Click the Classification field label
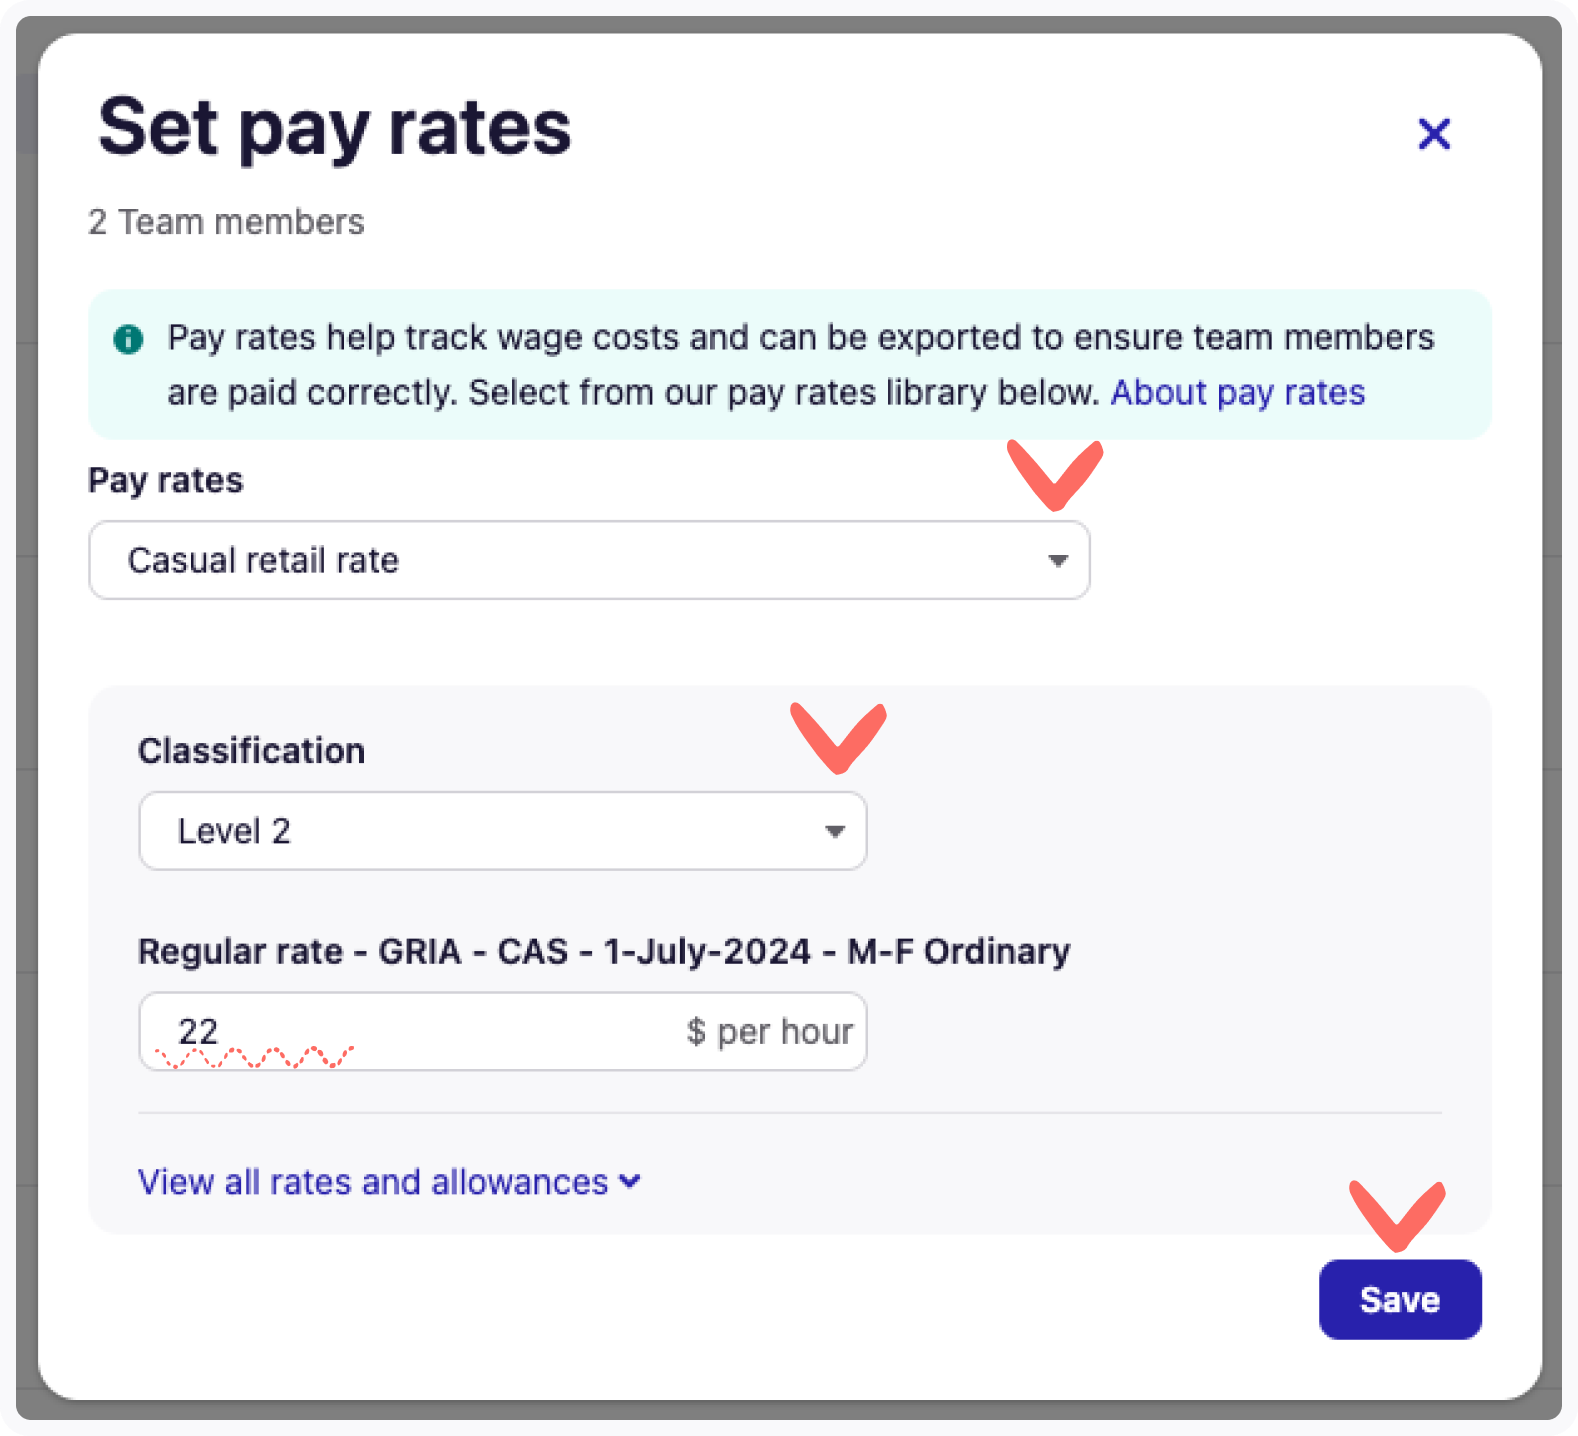1578x1436 pixels. [x=251, y=751]
